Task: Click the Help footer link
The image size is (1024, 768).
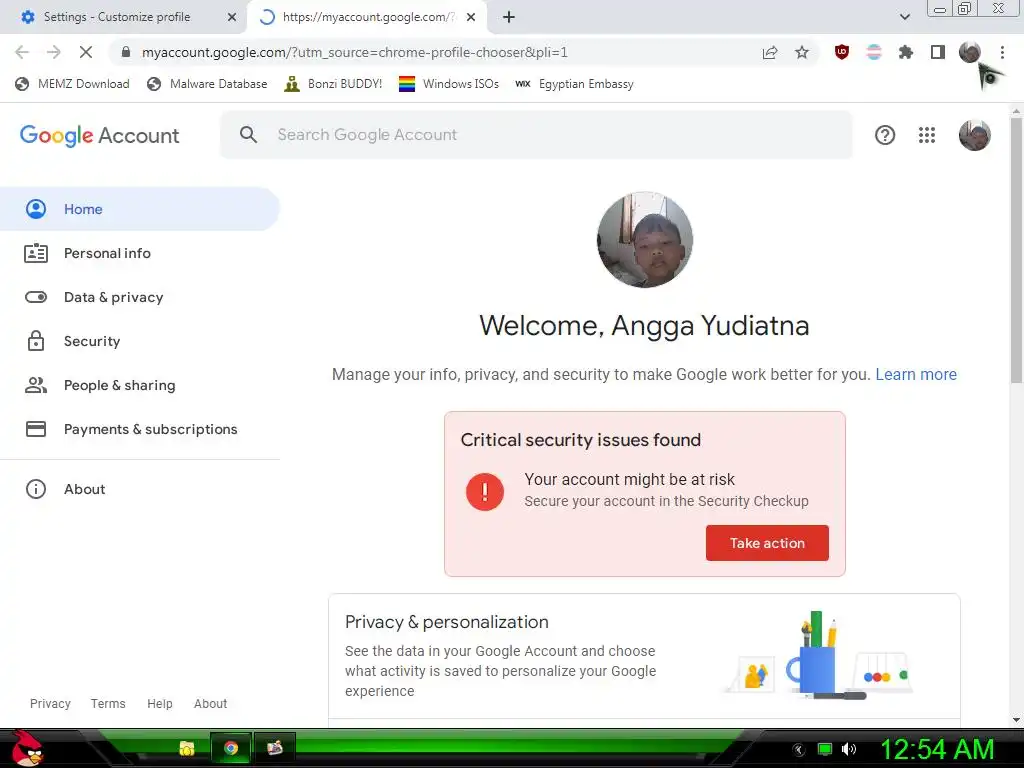Action: point(159,703)
